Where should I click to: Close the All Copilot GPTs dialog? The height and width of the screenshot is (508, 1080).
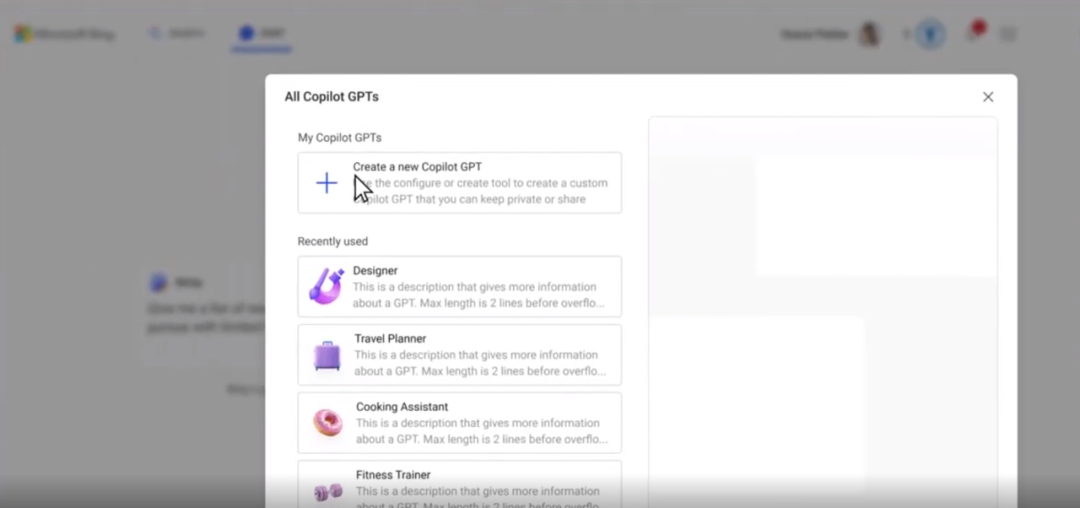988,97
